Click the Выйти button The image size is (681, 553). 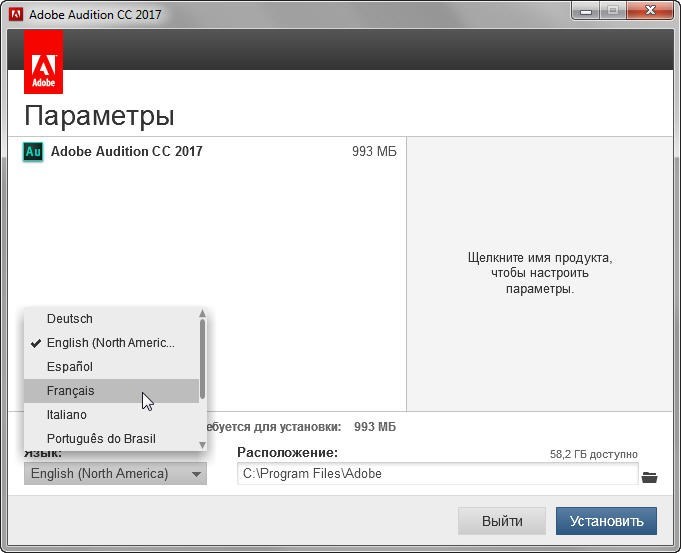pos(502,521)
